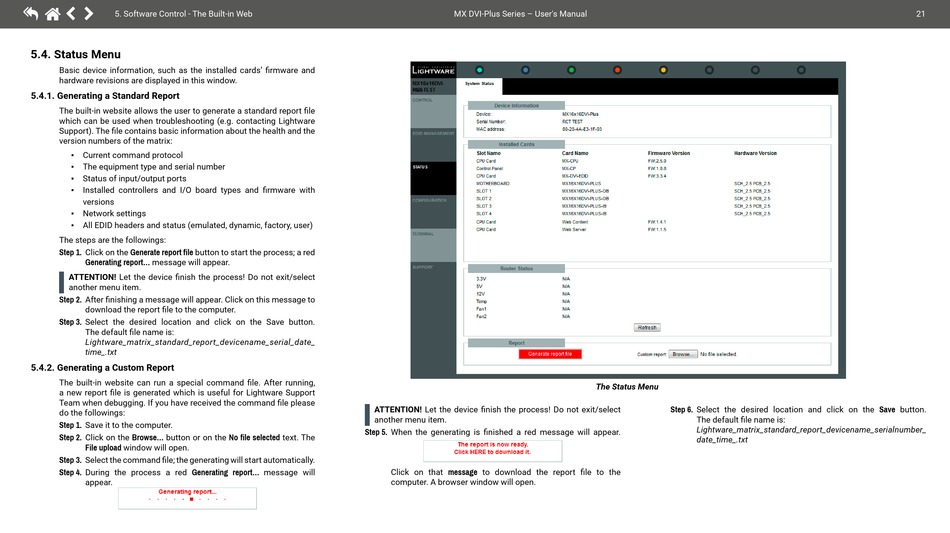Click the report ready download message
This screenshot has width=950, height=533.
[x=492, y=448]
